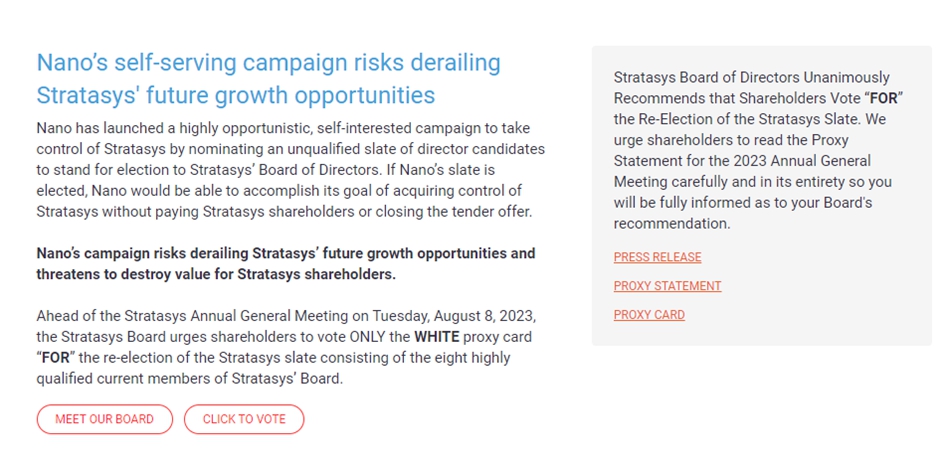Click the heading line "Stratasys' future growth opportunities"
The width and height of the screenshot is (946, 471).
coord(235,95)
